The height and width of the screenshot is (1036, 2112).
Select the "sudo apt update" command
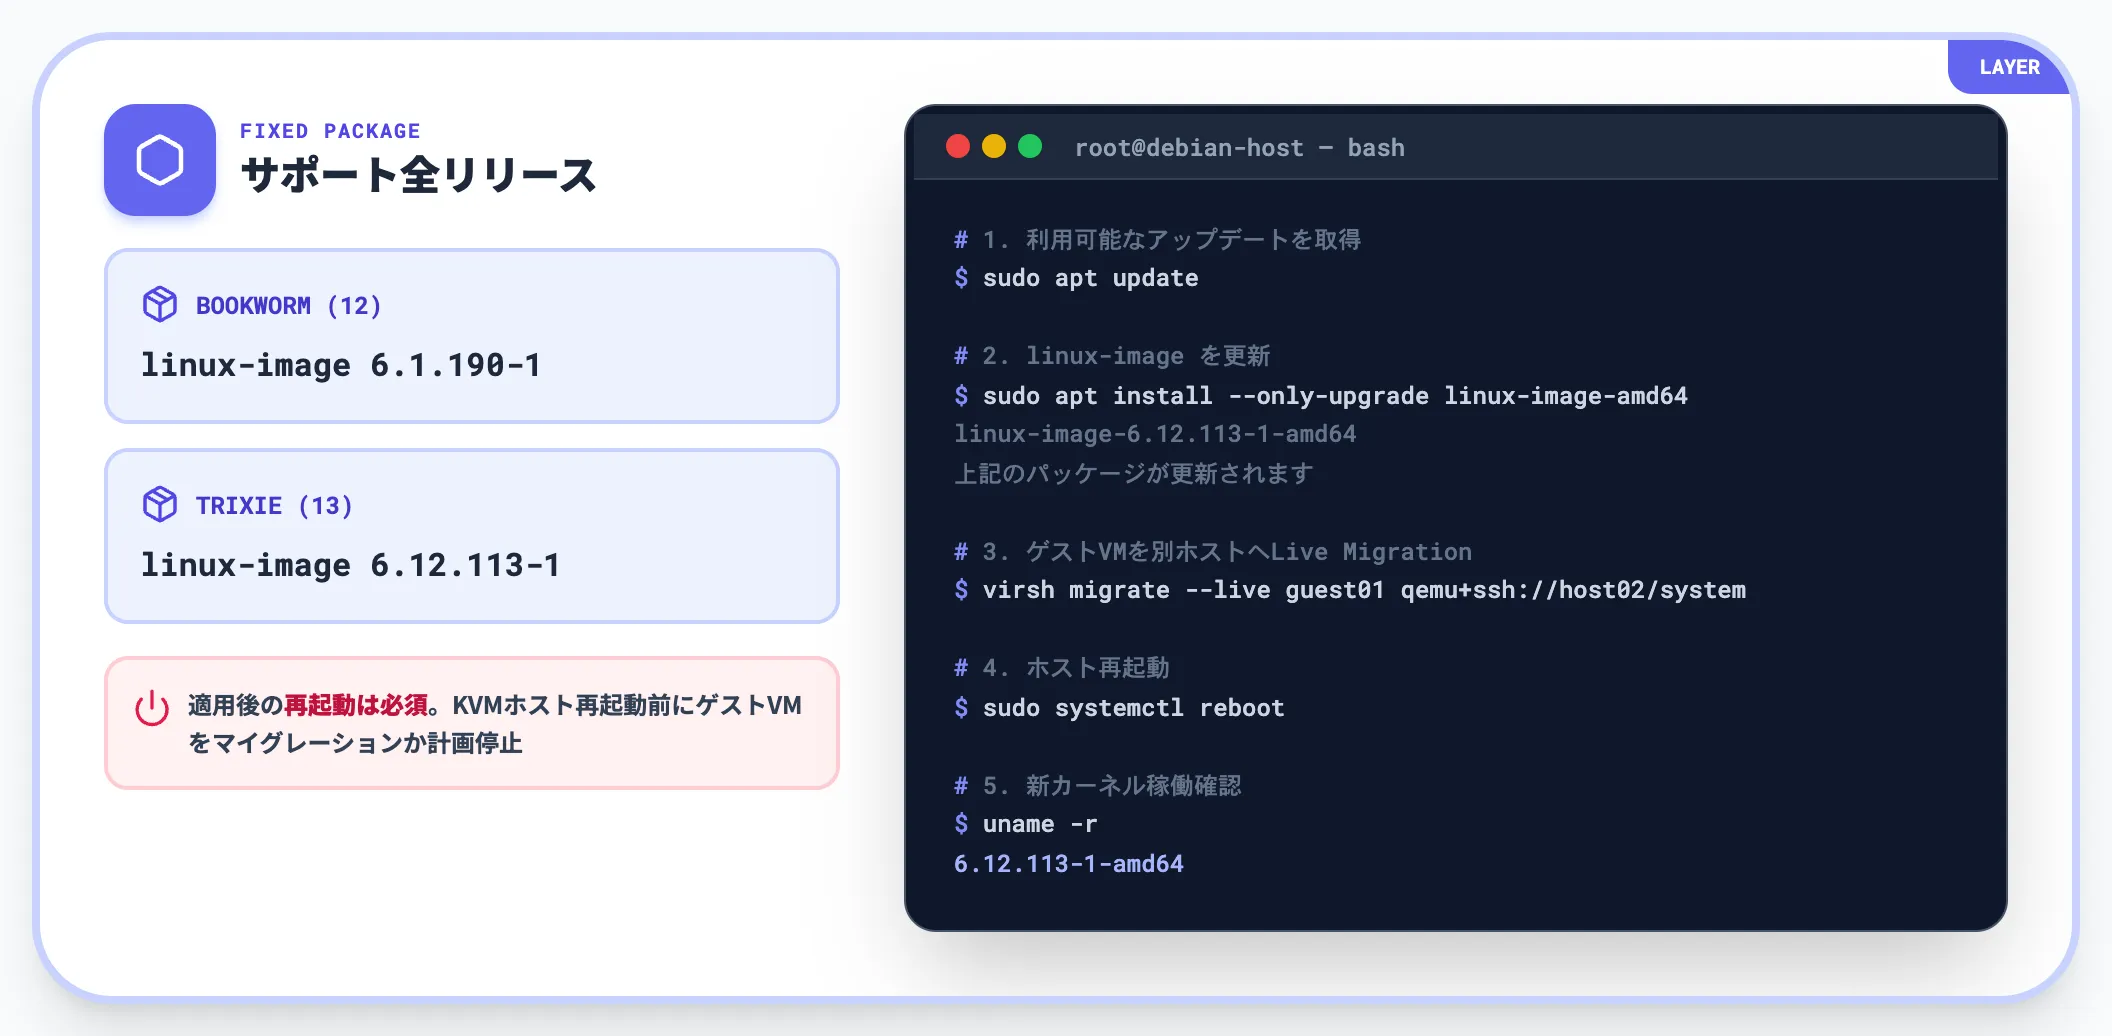[1090, 278]
